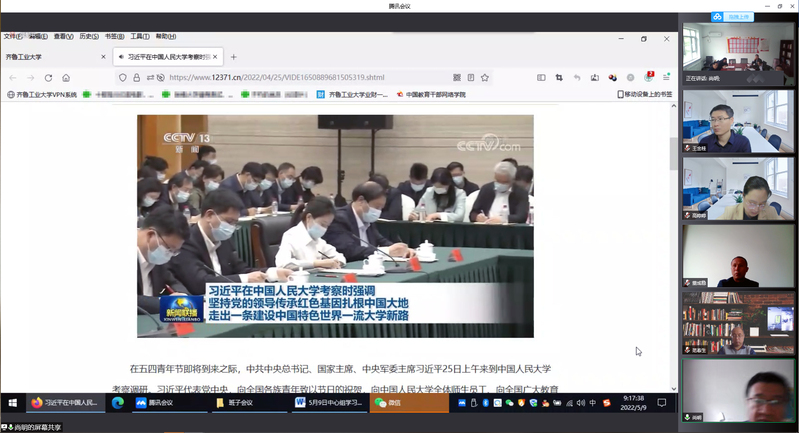Start the screenshot crop tool

click(x=559, y=77)
